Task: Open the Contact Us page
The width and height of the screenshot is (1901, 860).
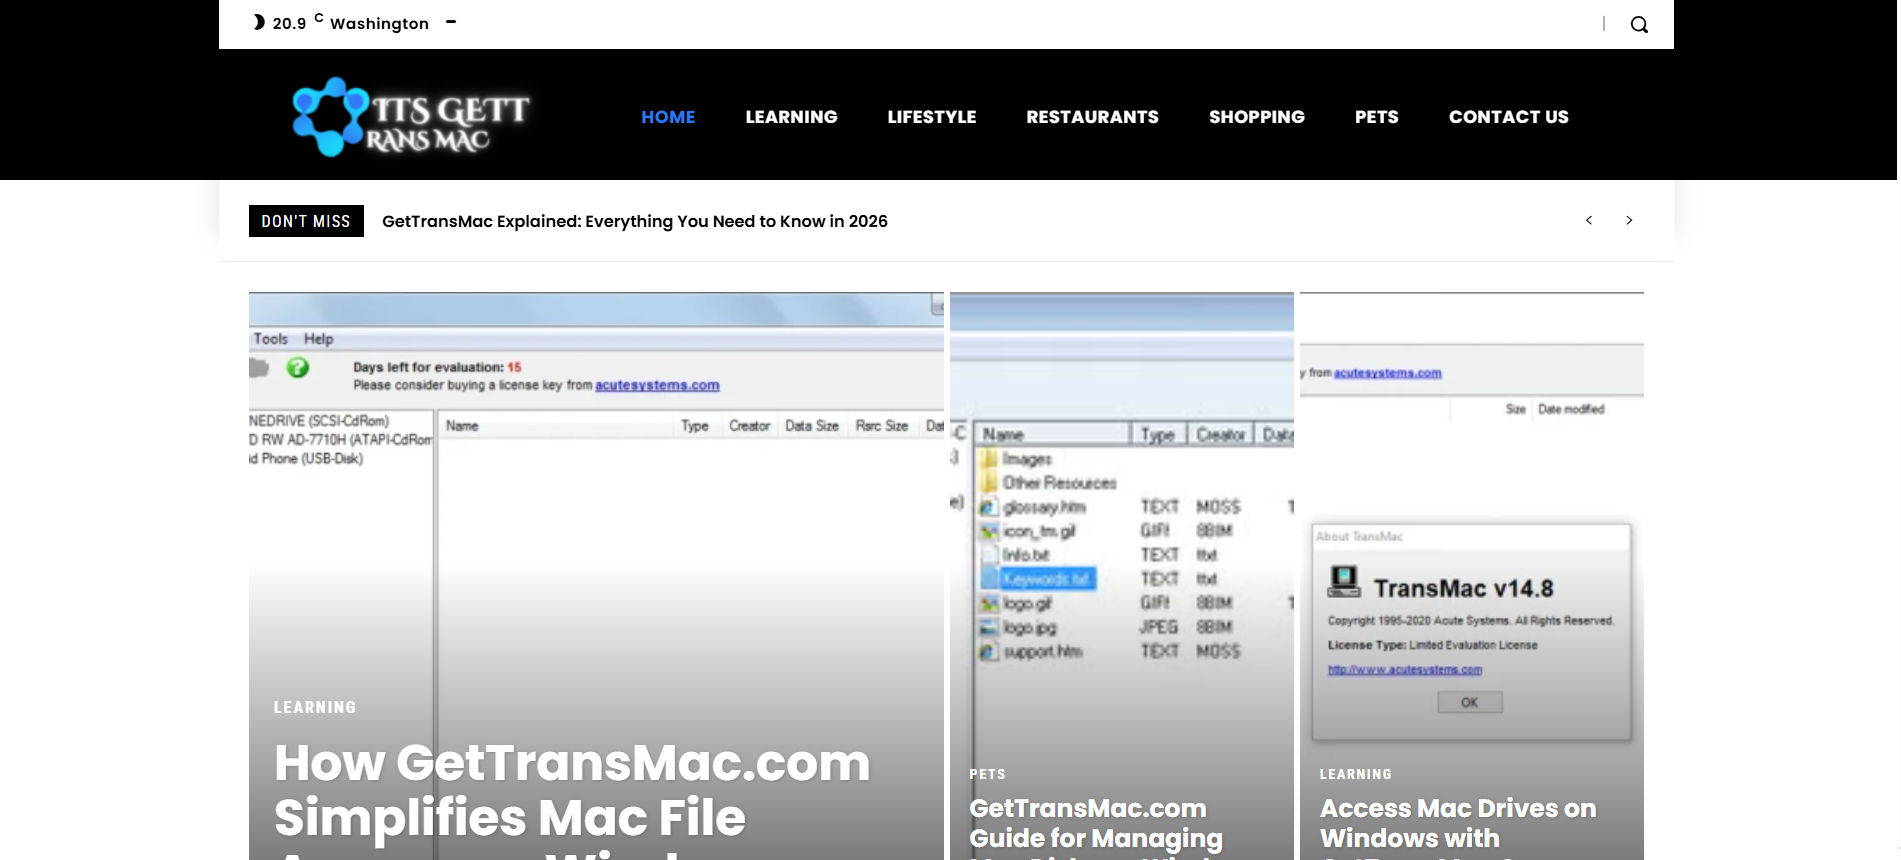Action: click(x=1509, y=117)
